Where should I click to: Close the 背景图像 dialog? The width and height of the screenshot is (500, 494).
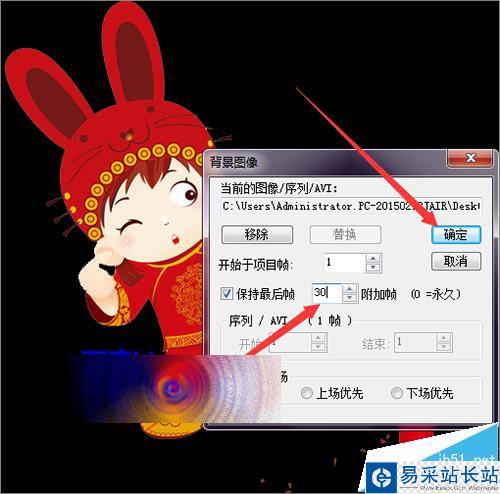point(470,158)
